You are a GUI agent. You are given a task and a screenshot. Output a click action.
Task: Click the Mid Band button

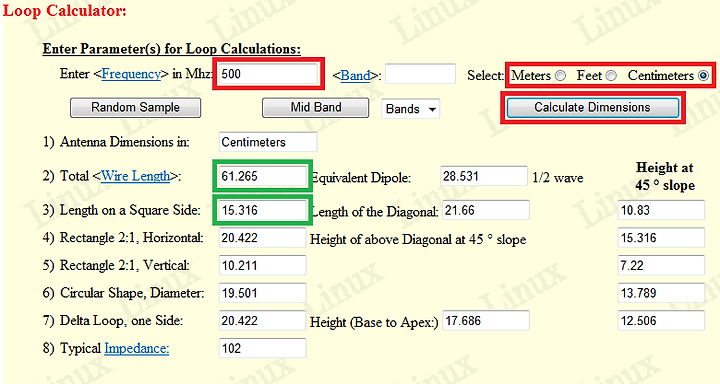tap(315, 107)
